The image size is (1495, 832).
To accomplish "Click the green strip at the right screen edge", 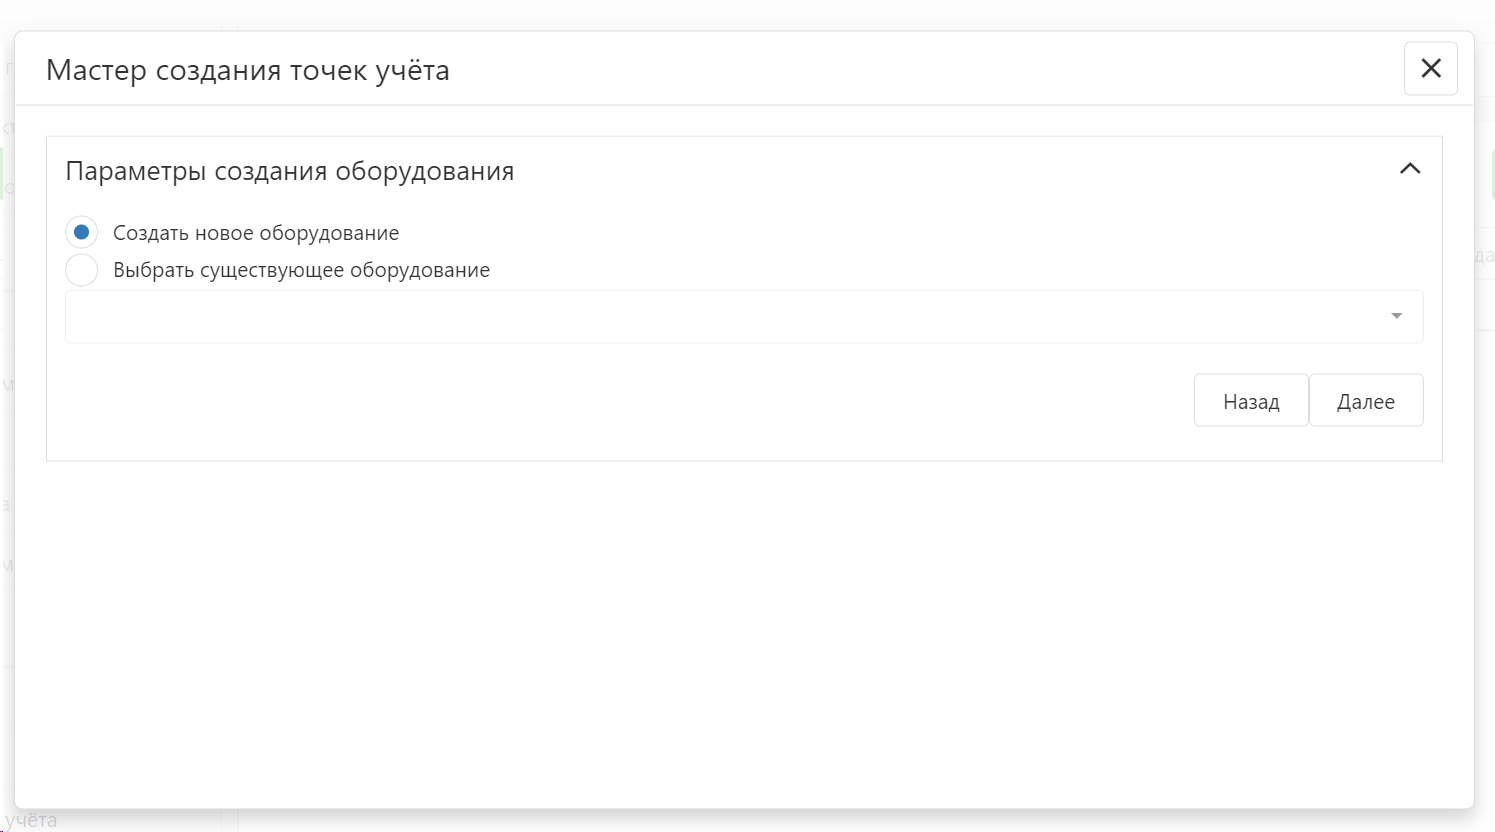I will pyautogui.click(x=1492, y=174).
